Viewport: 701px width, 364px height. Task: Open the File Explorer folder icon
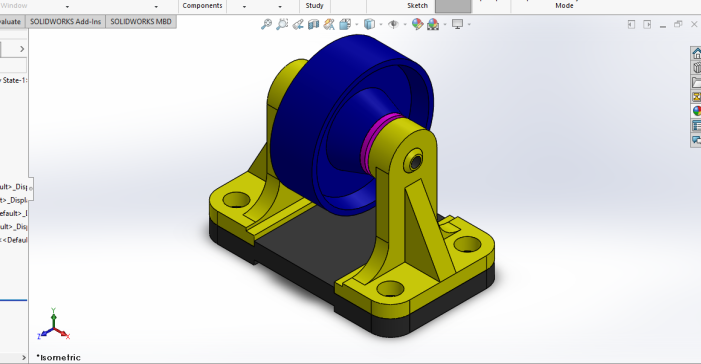697,82
